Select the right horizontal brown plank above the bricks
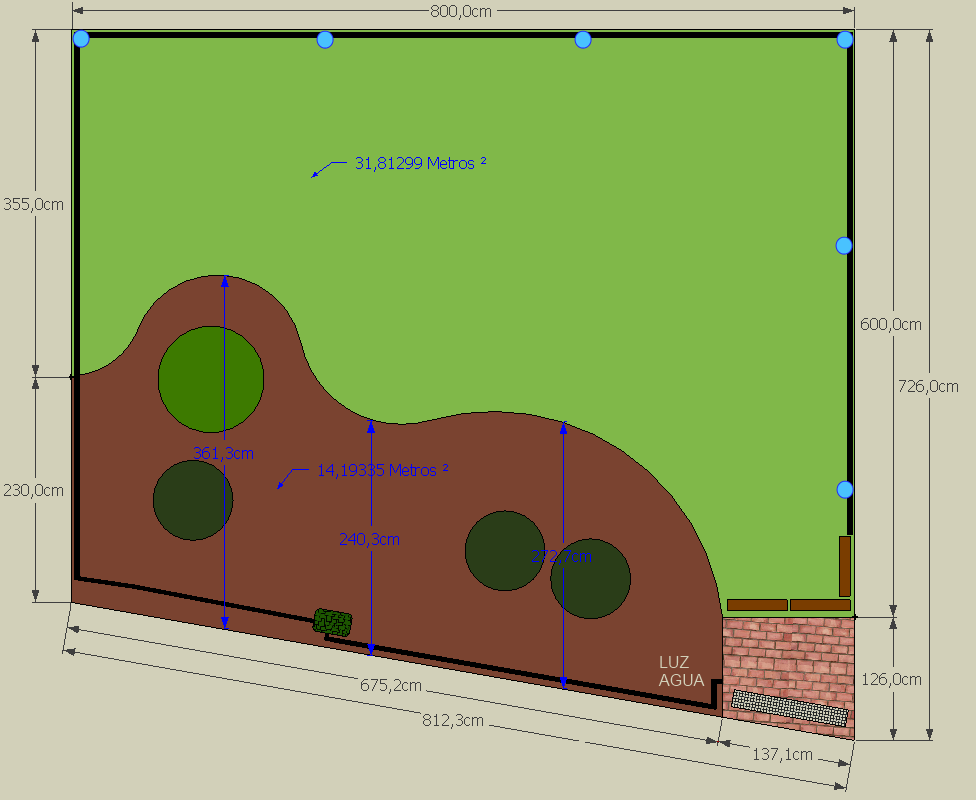Screen dimensions: 976x800 coord(820,605)
